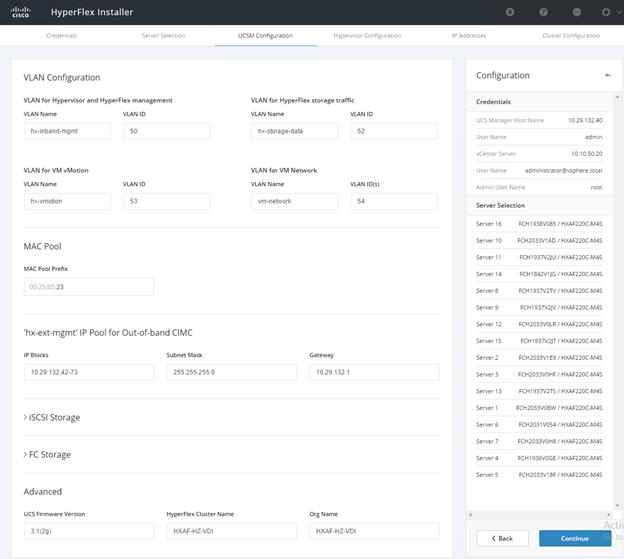Click the info icon in the header
Image resolution: width=624 pixels, height=559 pixels.
click(x=510, y=12)
